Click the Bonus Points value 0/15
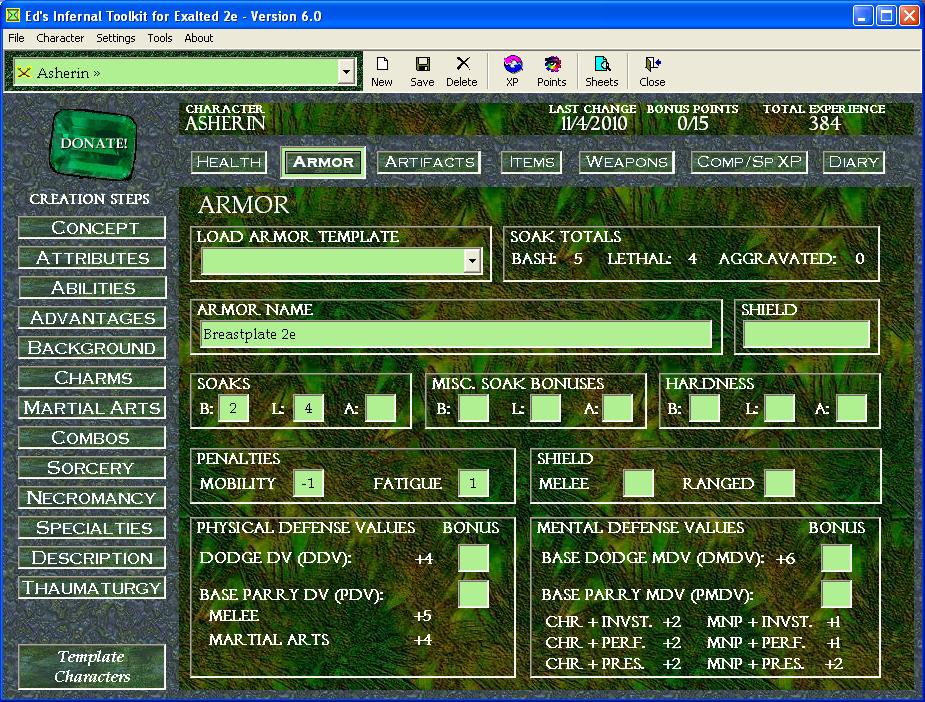 point(692,124)
